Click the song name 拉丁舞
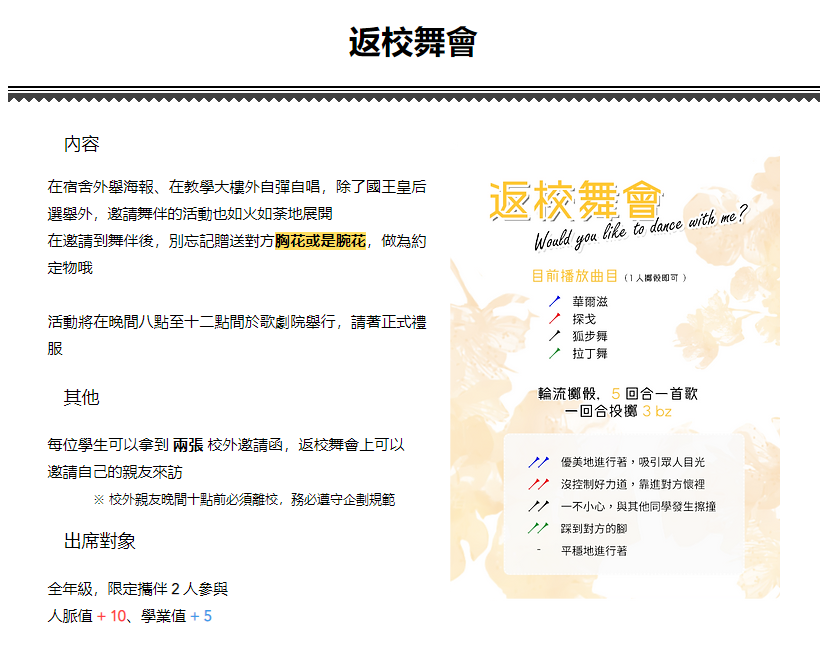The height and width of the screenshot is (667, 830). (x=590, y=353)
